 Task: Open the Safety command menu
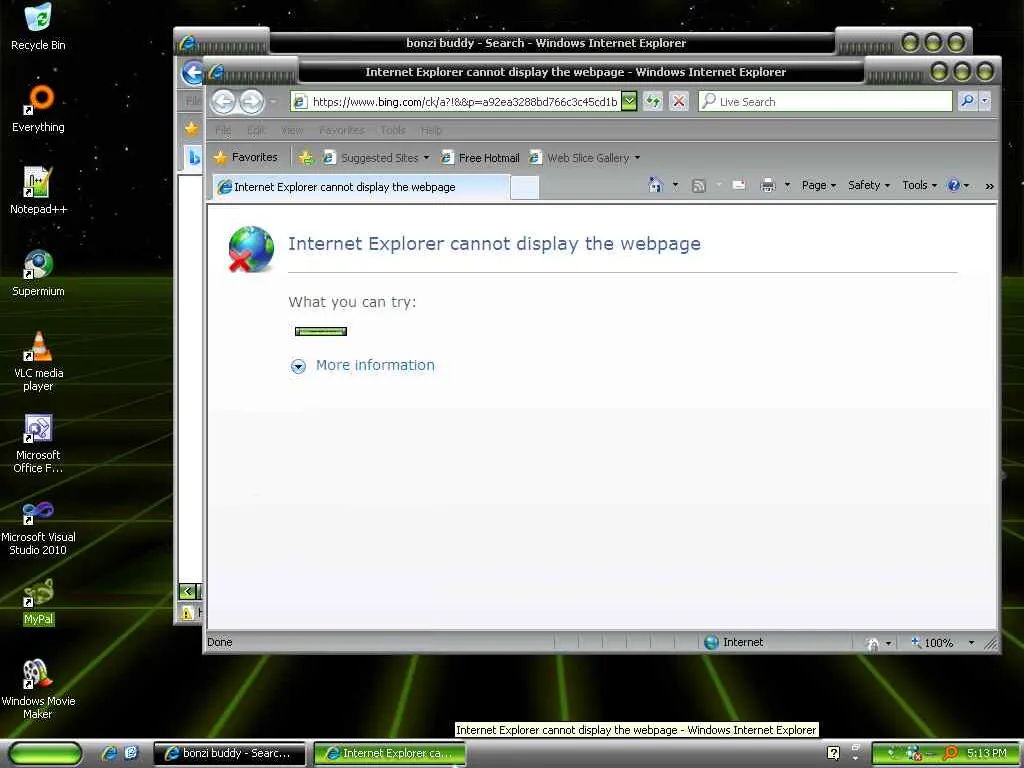[x=869, y=185]
